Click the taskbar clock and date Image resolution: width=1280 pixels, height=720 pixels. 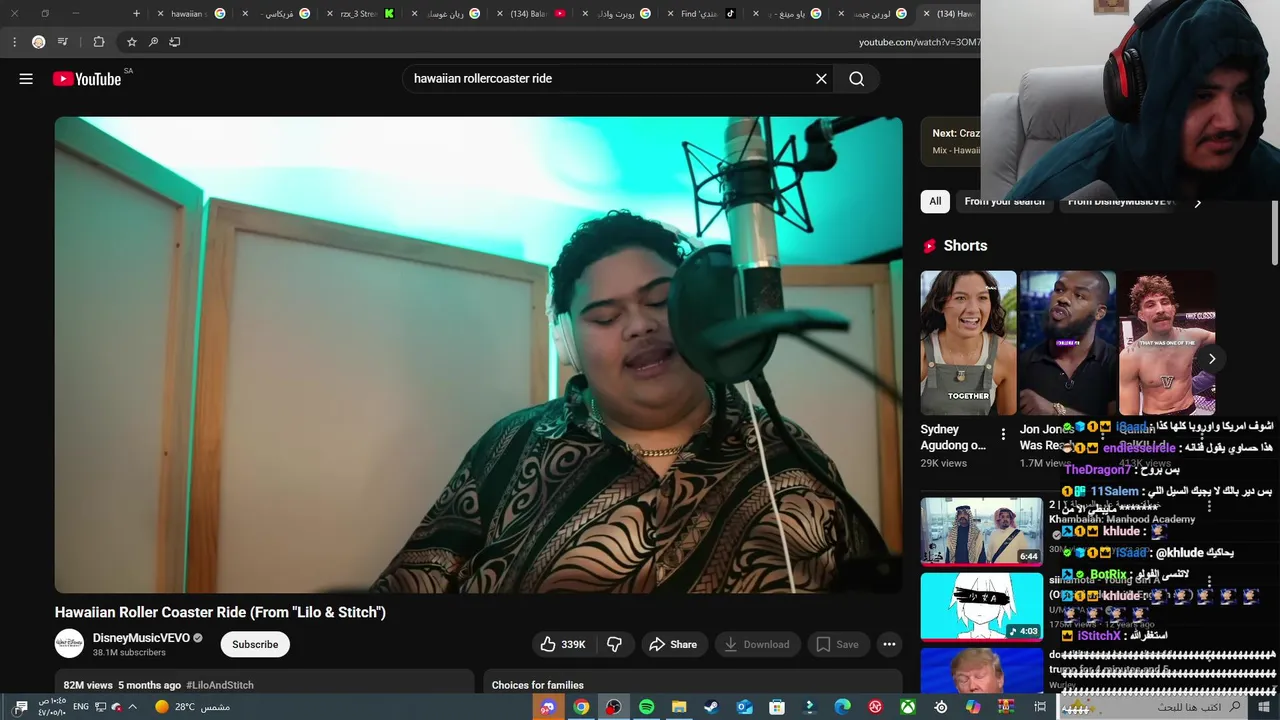51,707
